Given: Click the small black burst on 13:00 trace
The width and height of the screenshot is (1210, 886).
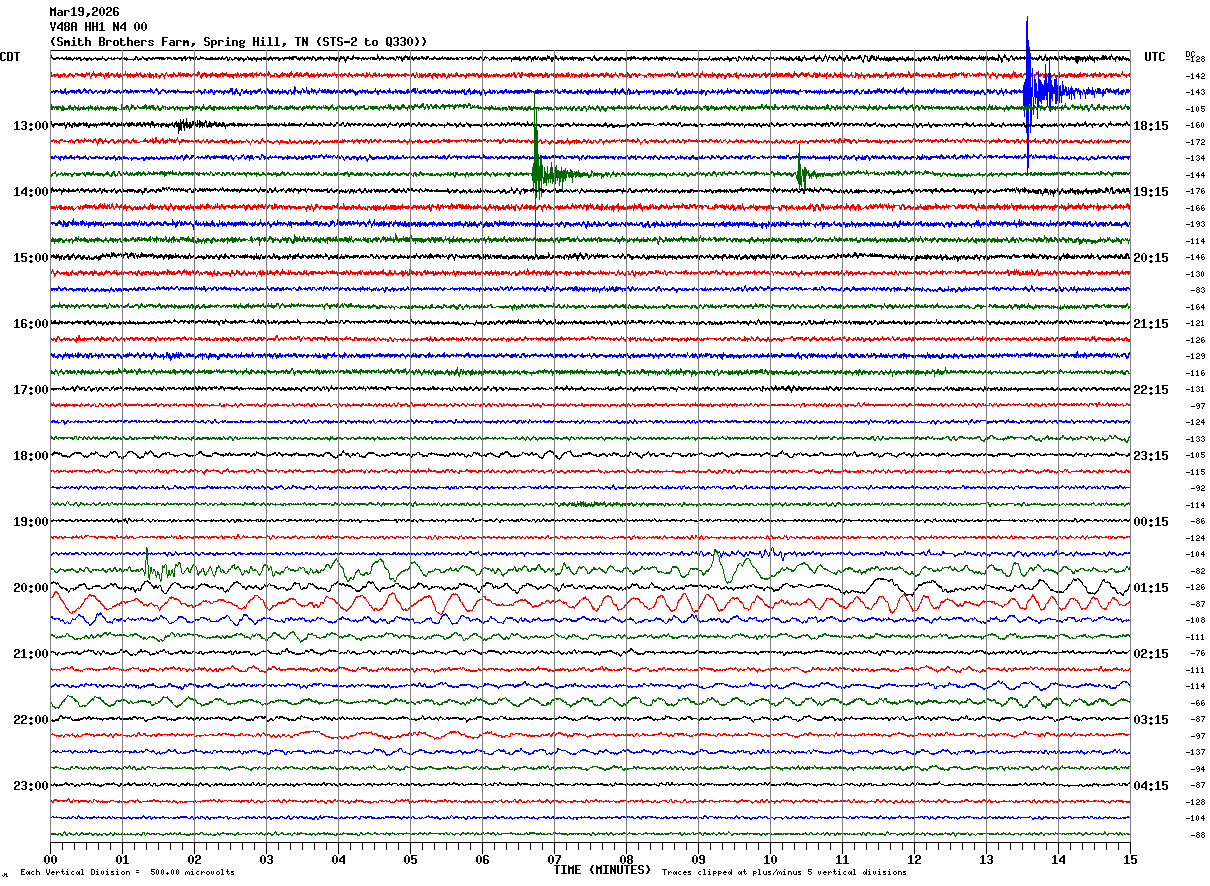Looking at the screenshot, I should pyautogui.click(x=185, y=125).
